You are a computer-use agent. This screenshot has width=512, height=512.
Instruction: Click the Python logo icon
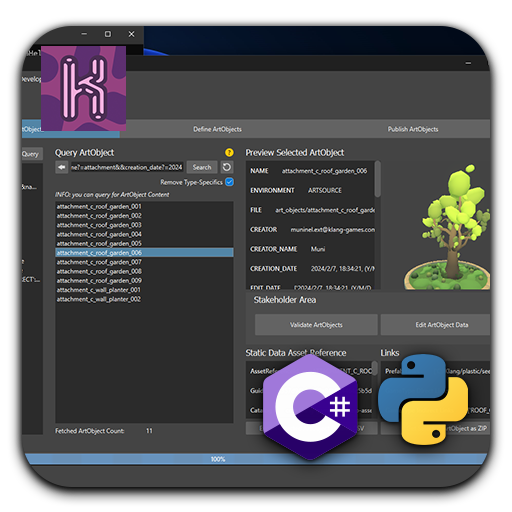tap(423, 399)
